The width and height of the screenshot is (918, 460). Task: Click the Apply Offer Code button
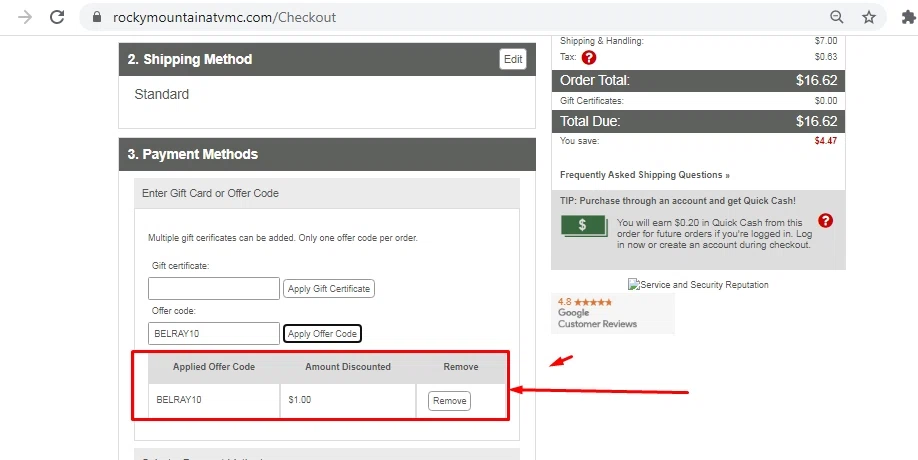pos(322,334)
